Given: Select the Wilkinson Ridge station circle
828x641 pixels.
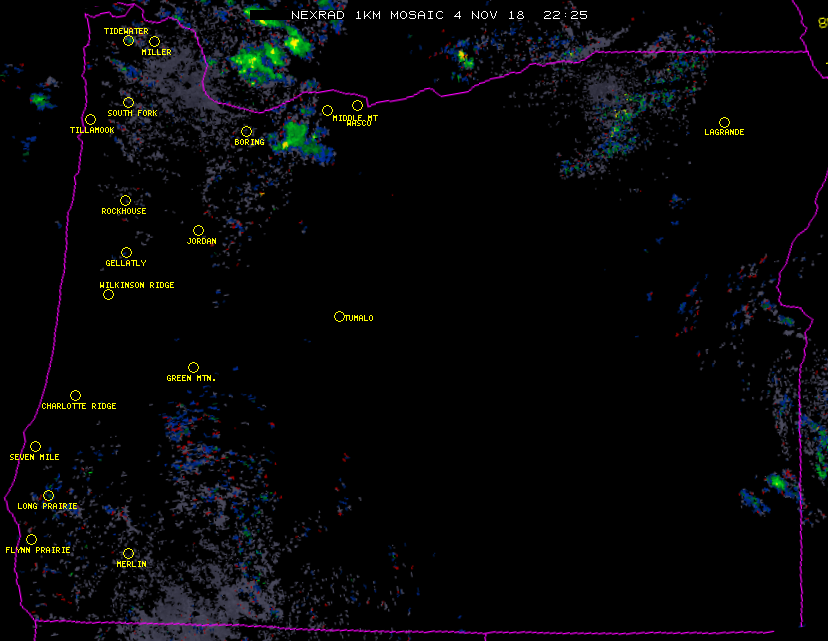Looking at the screenshot, I should (x=108, y=294).
